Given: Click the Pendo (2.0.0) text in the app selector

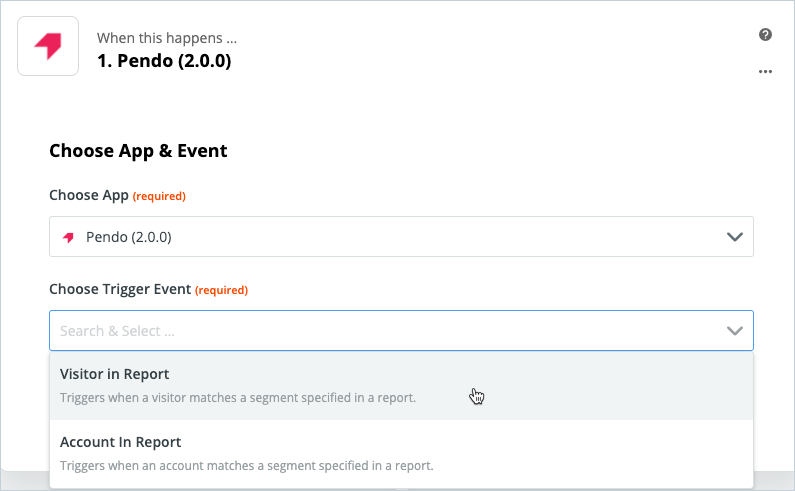Looking at the screenshot, I should (x=129, y=237).
